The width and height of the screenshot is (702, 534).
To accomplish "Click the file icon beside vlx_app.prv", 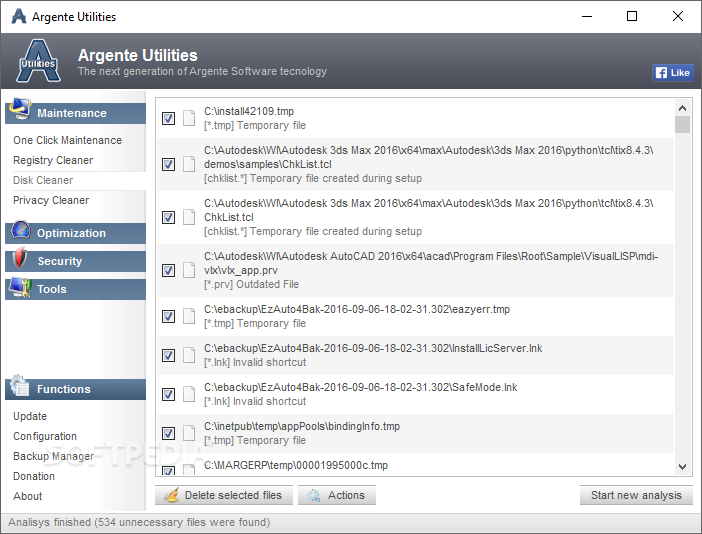I will [189, 270].
